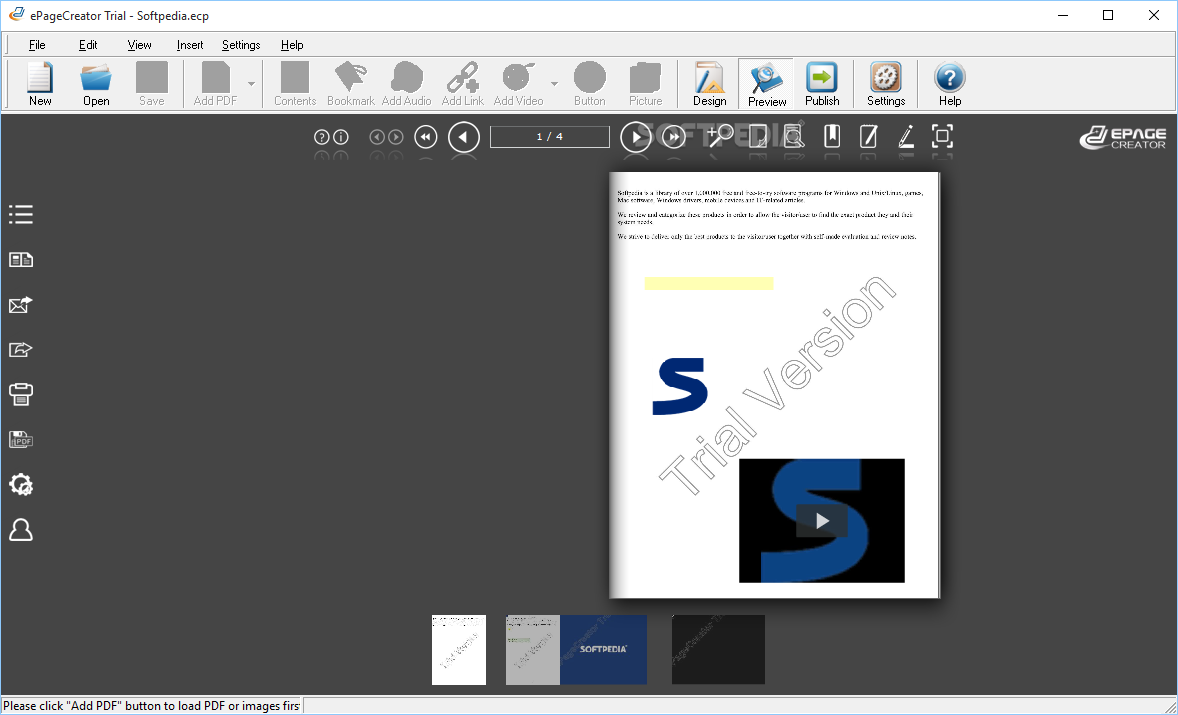Select the Softpedia spread thumbnail

576,650
